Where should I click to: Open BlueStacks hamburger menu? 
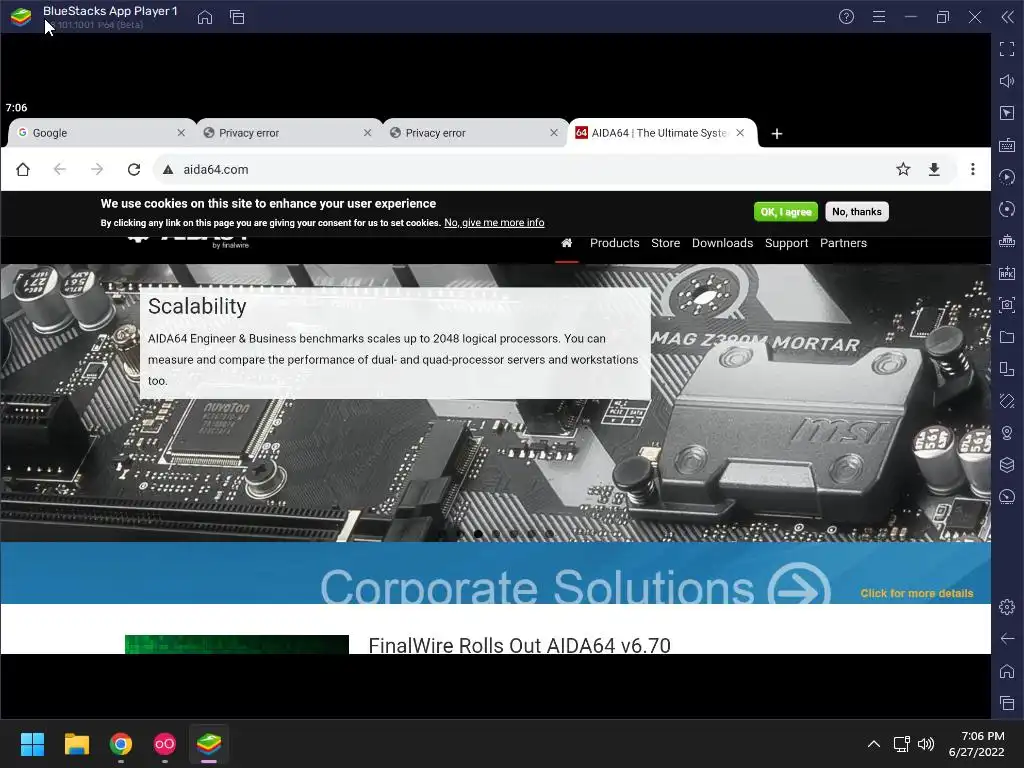pyautogui.click(x=879, y=17)
